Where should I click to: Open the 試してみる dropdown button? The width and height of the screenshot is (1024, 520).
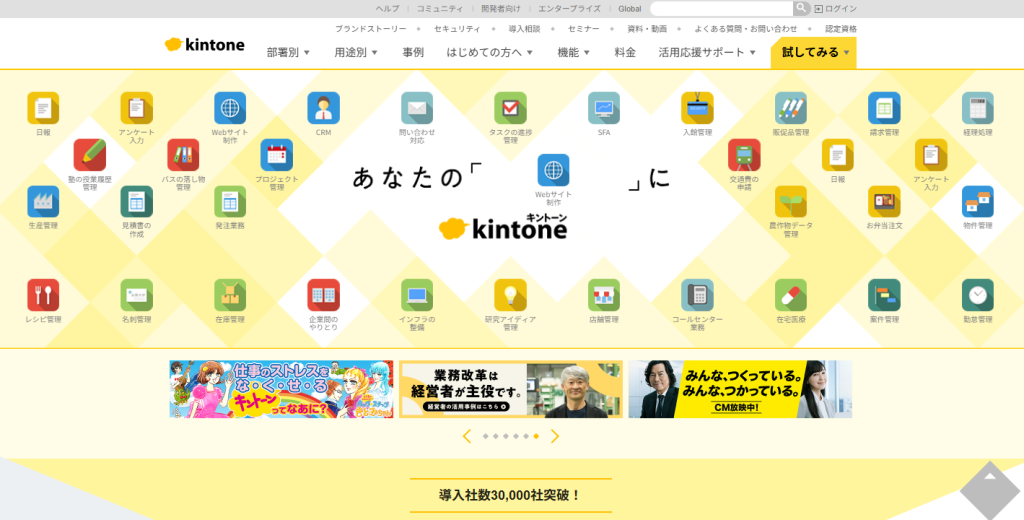click(x=813, y=52)
